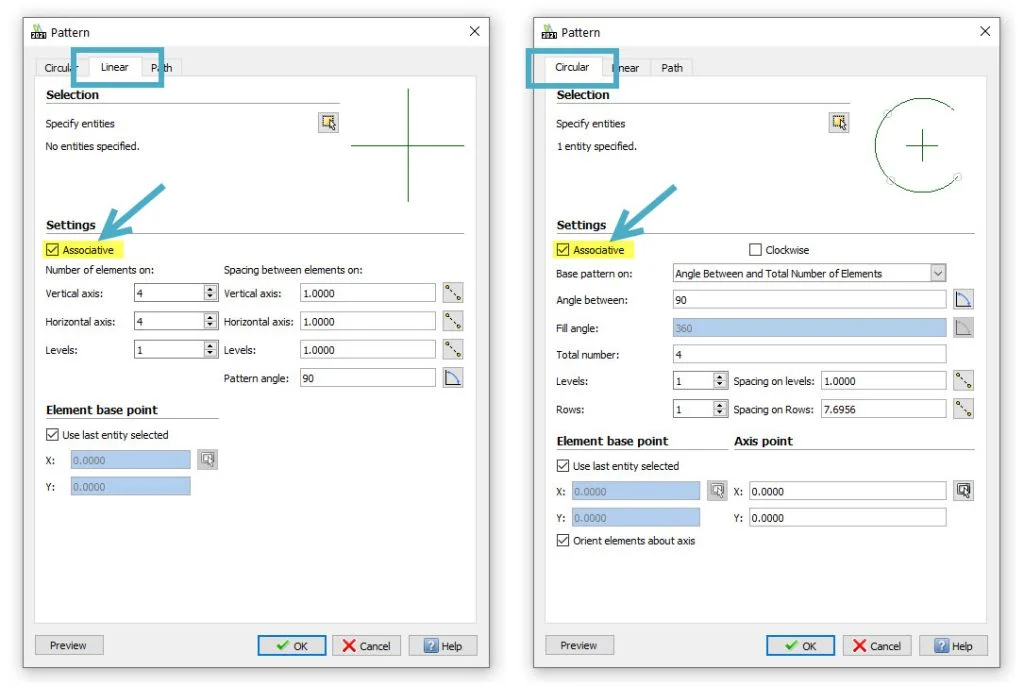Pick Horizontal axis spacing using its measure icon

tap(453, 321)
